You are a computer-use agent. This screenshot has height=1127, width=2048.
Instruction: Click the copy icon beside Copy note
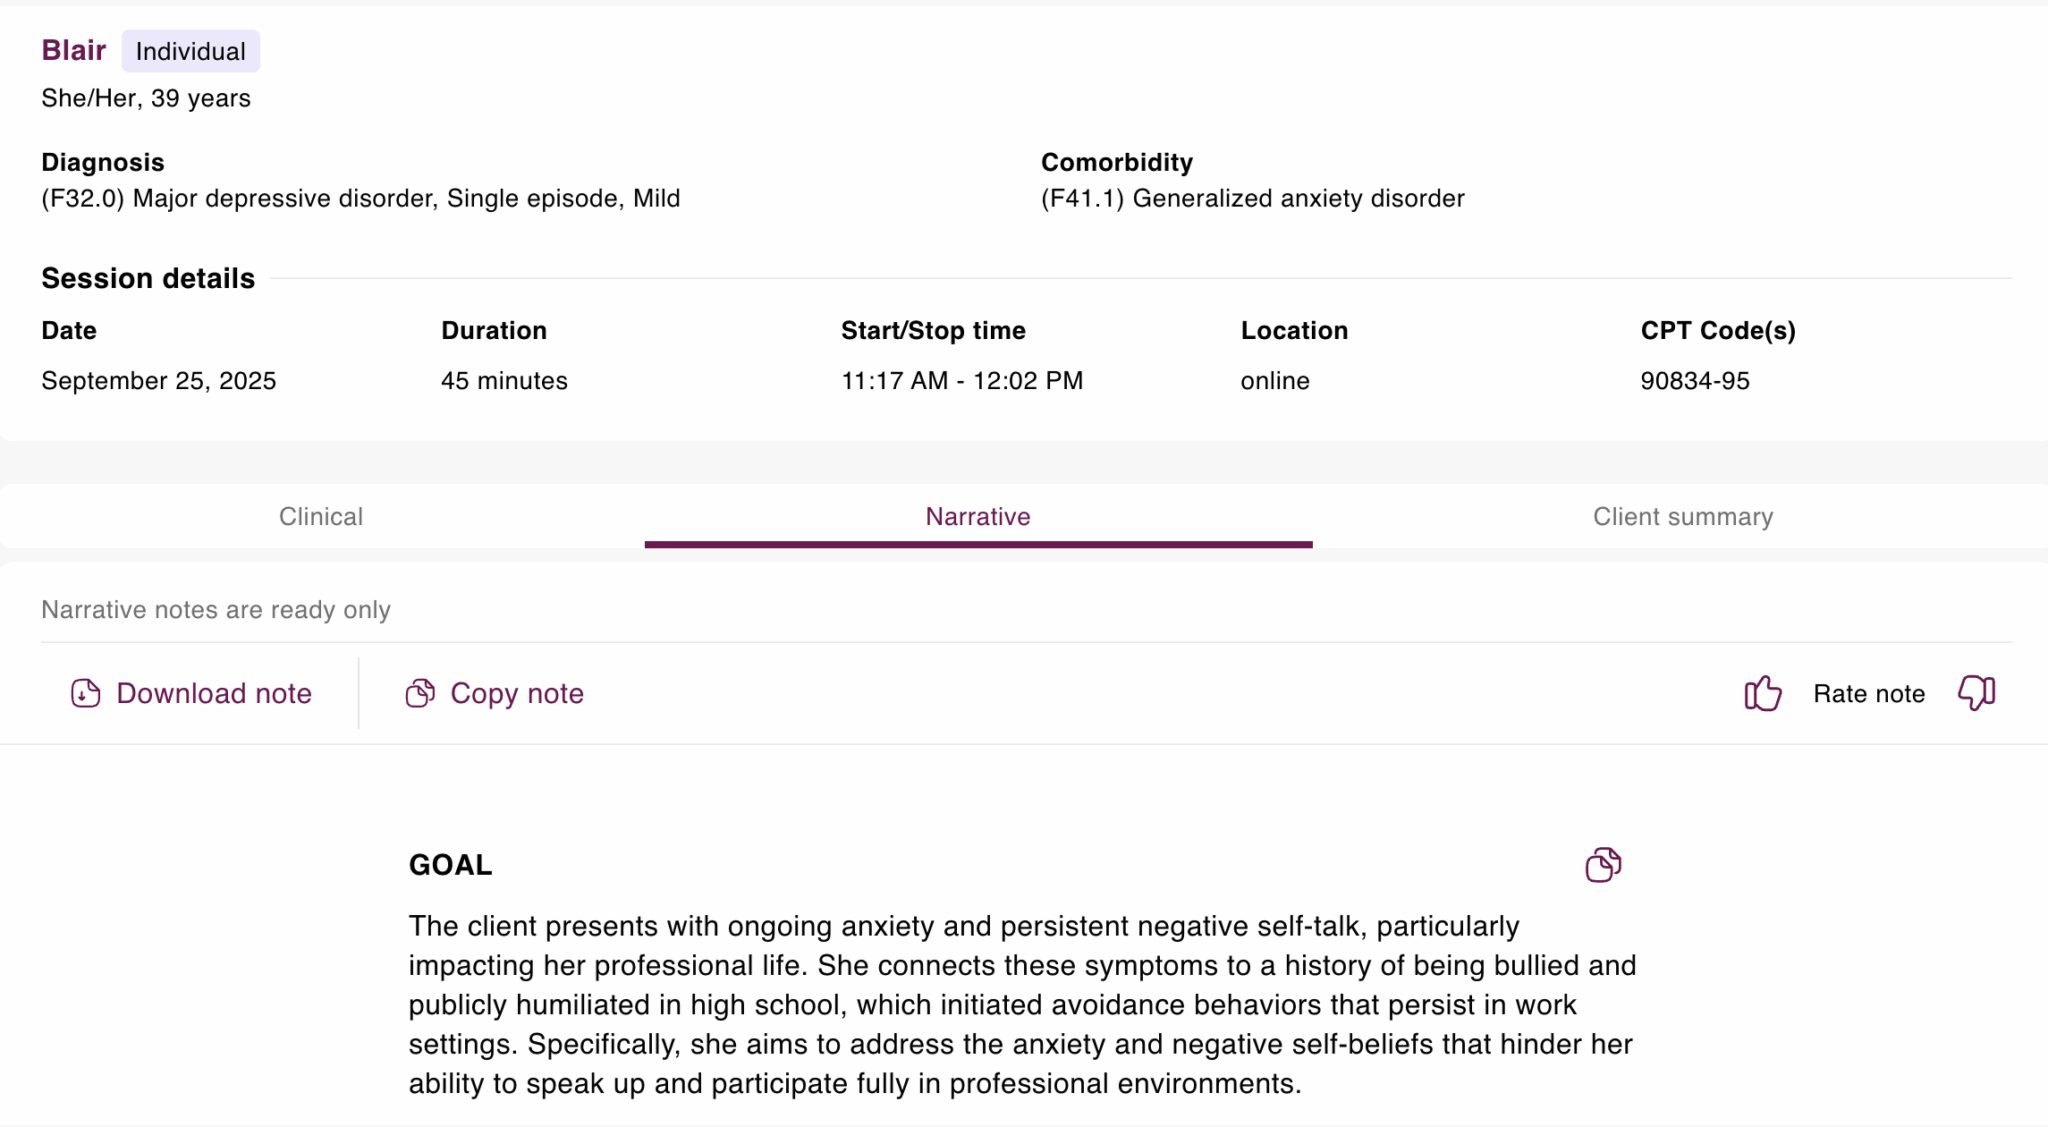tap(420, 693)
